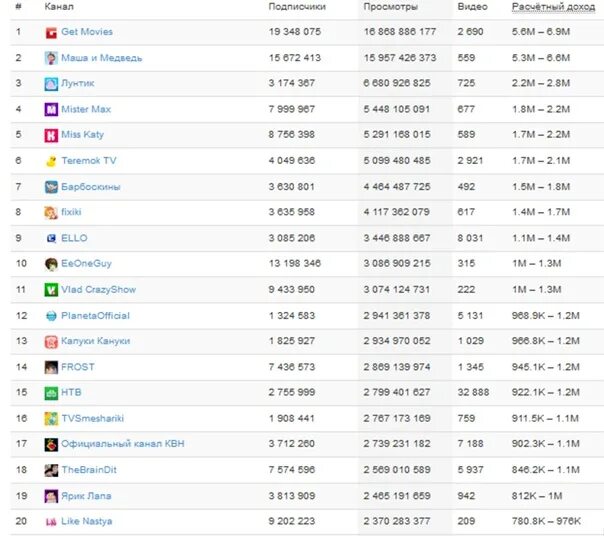
Task: Open the TheBrainDit channel link
Action: (x=89, y=470)
